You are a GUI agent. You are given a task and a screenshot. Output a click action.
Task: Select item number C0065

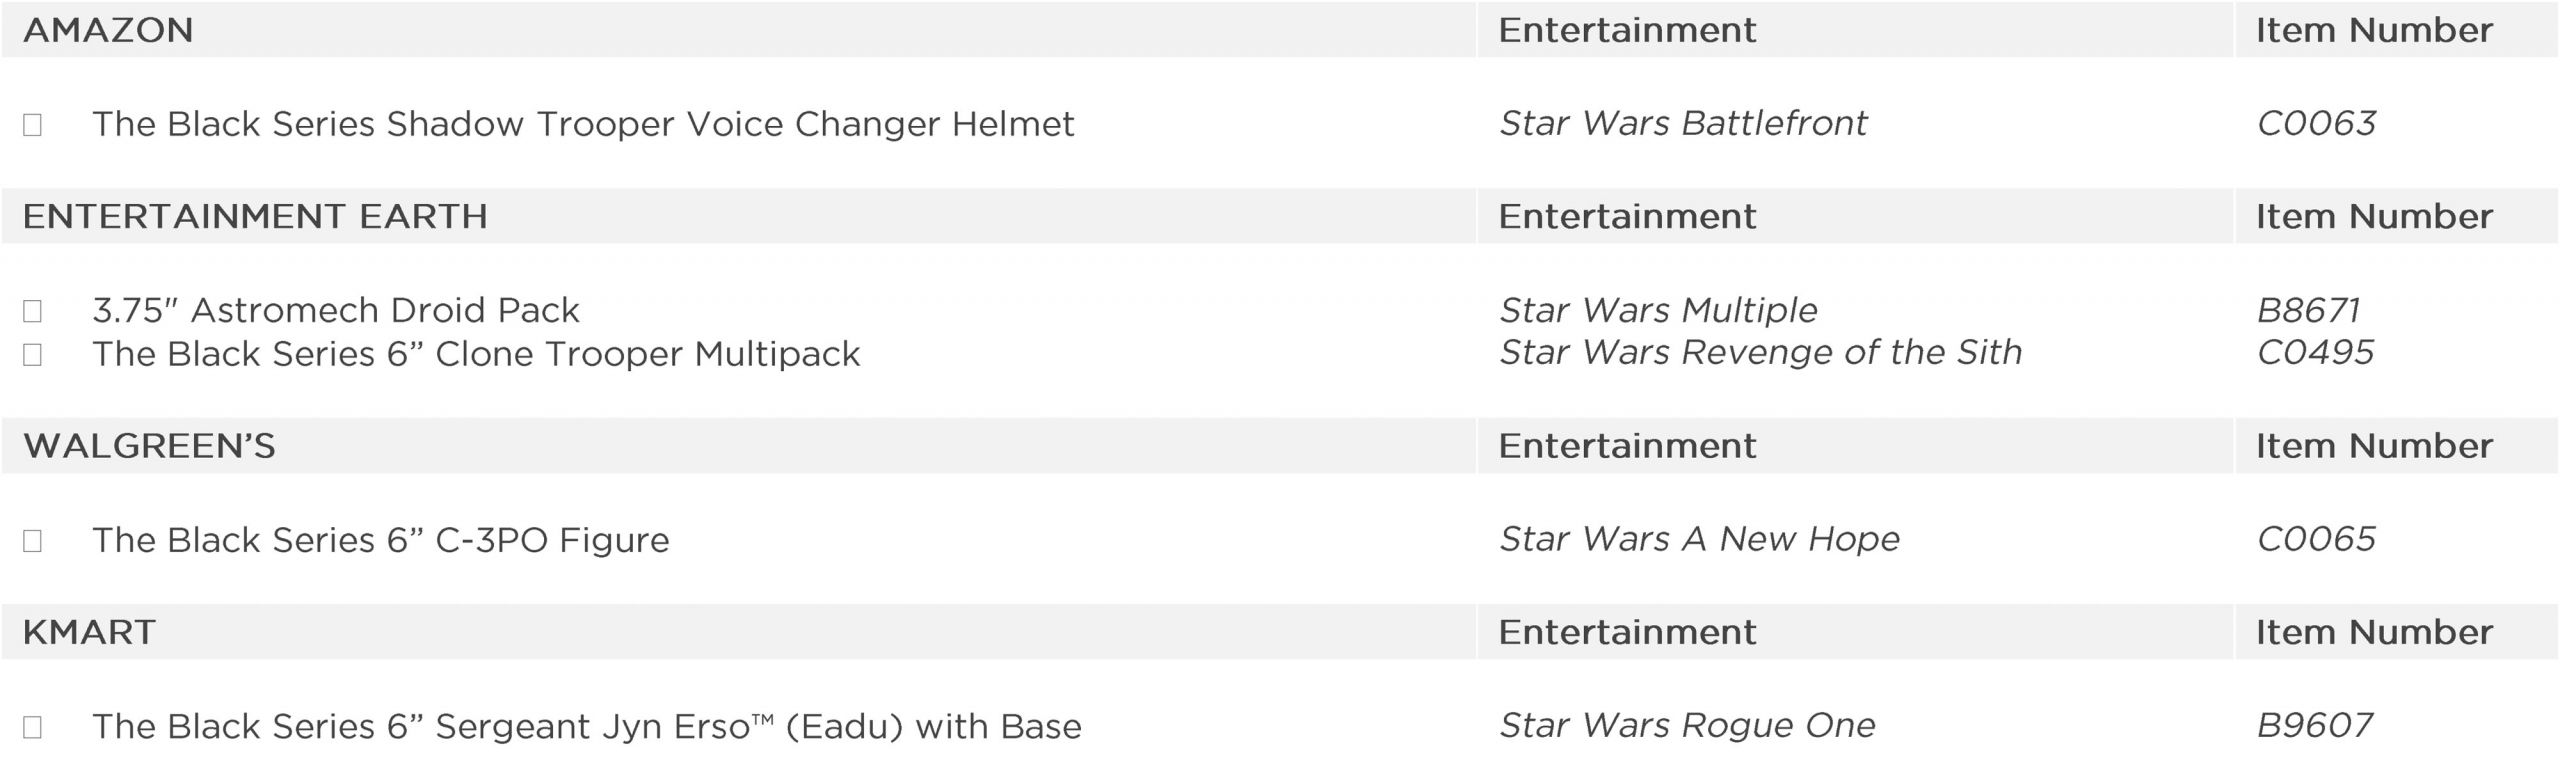tap(2316, 539)
